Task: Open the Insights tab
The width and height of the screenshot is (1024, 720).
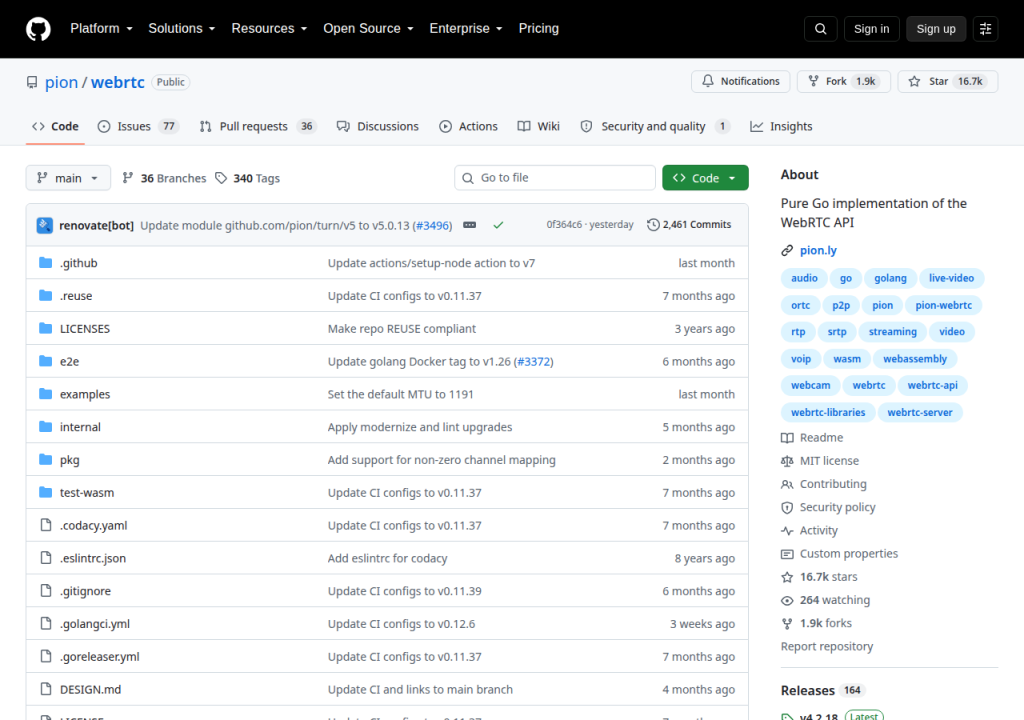Action: pos(781,126)
